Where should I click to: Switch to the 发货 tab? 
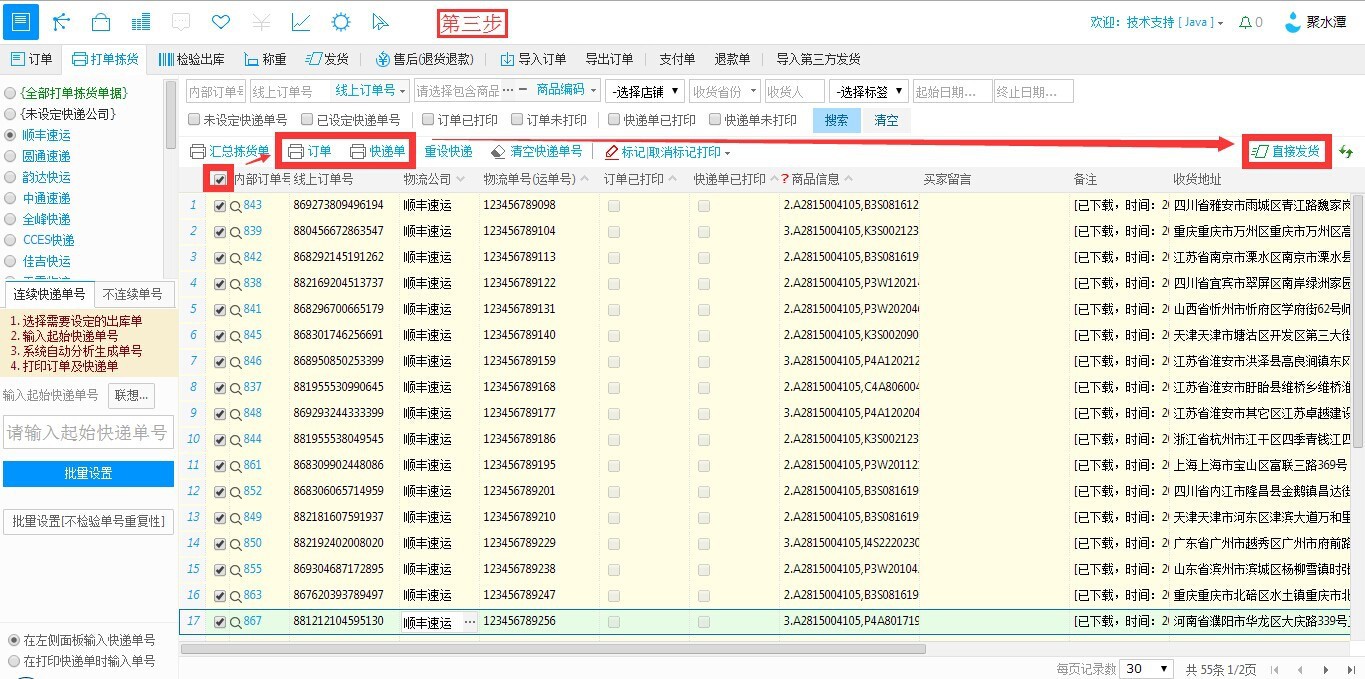pos(327,59)
